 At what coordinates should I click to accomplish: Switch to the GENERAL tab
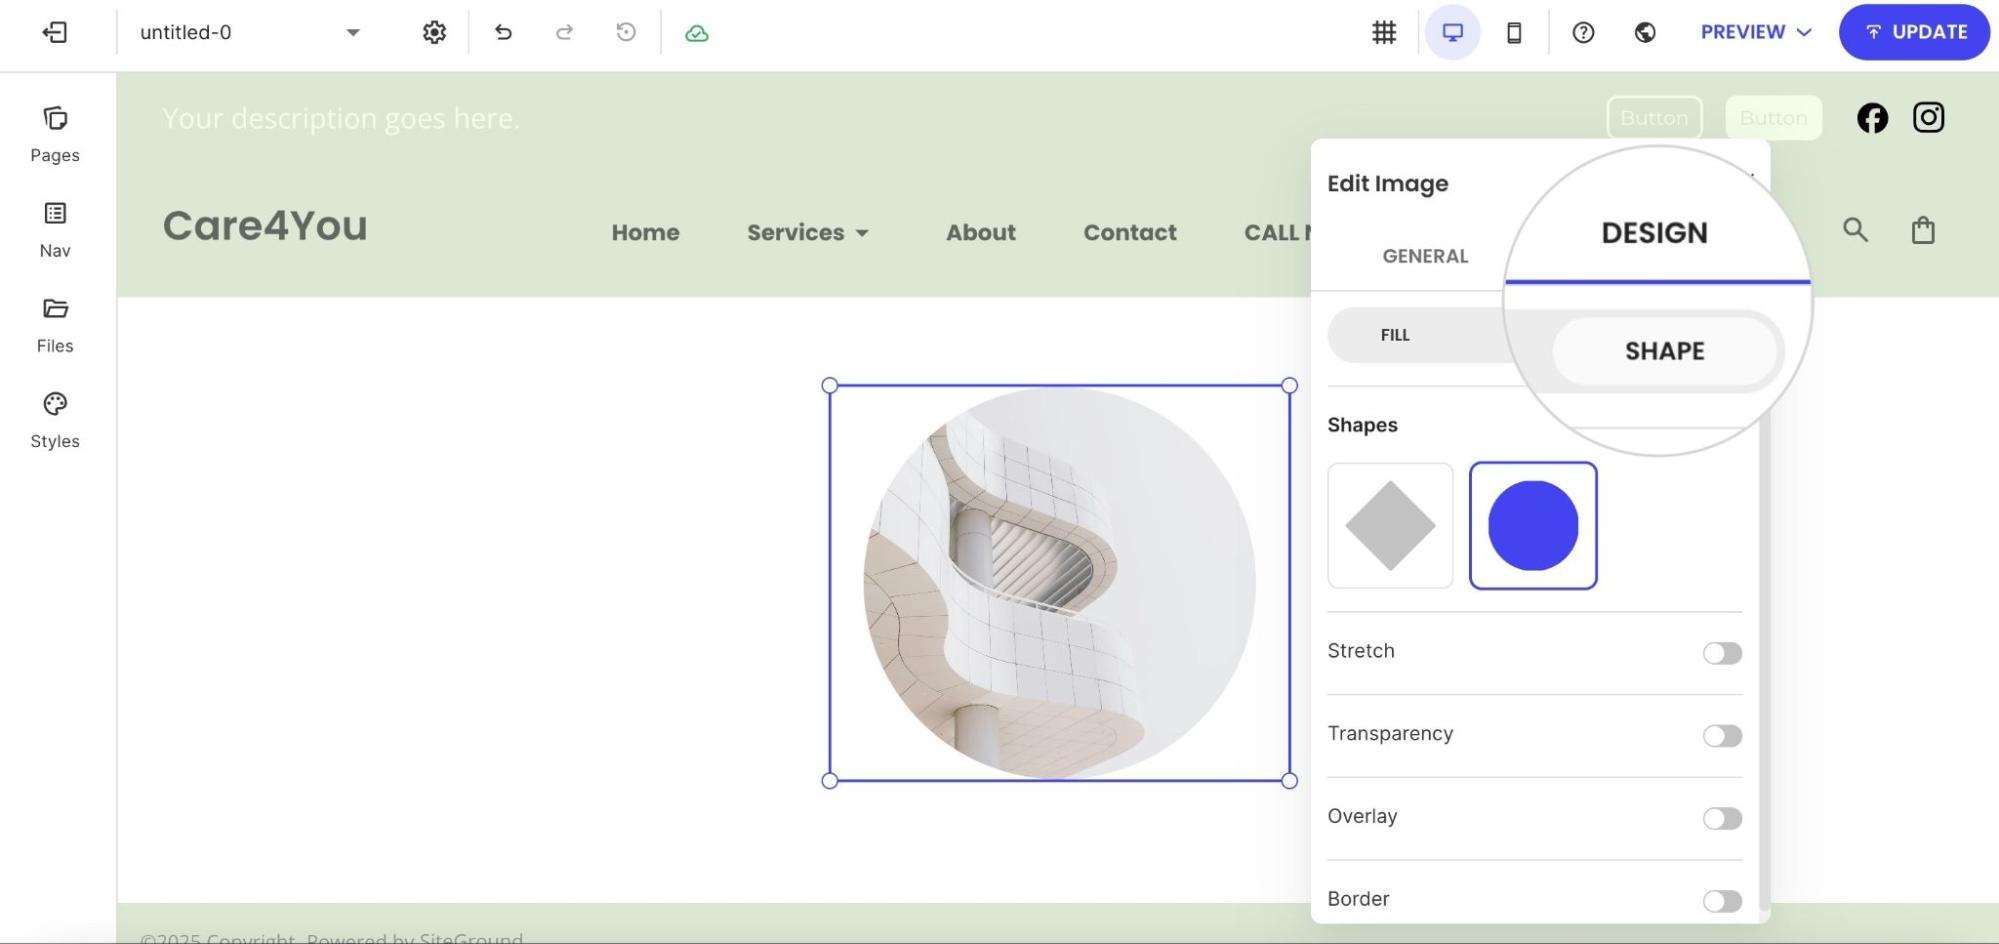[x=1425, y=256]
